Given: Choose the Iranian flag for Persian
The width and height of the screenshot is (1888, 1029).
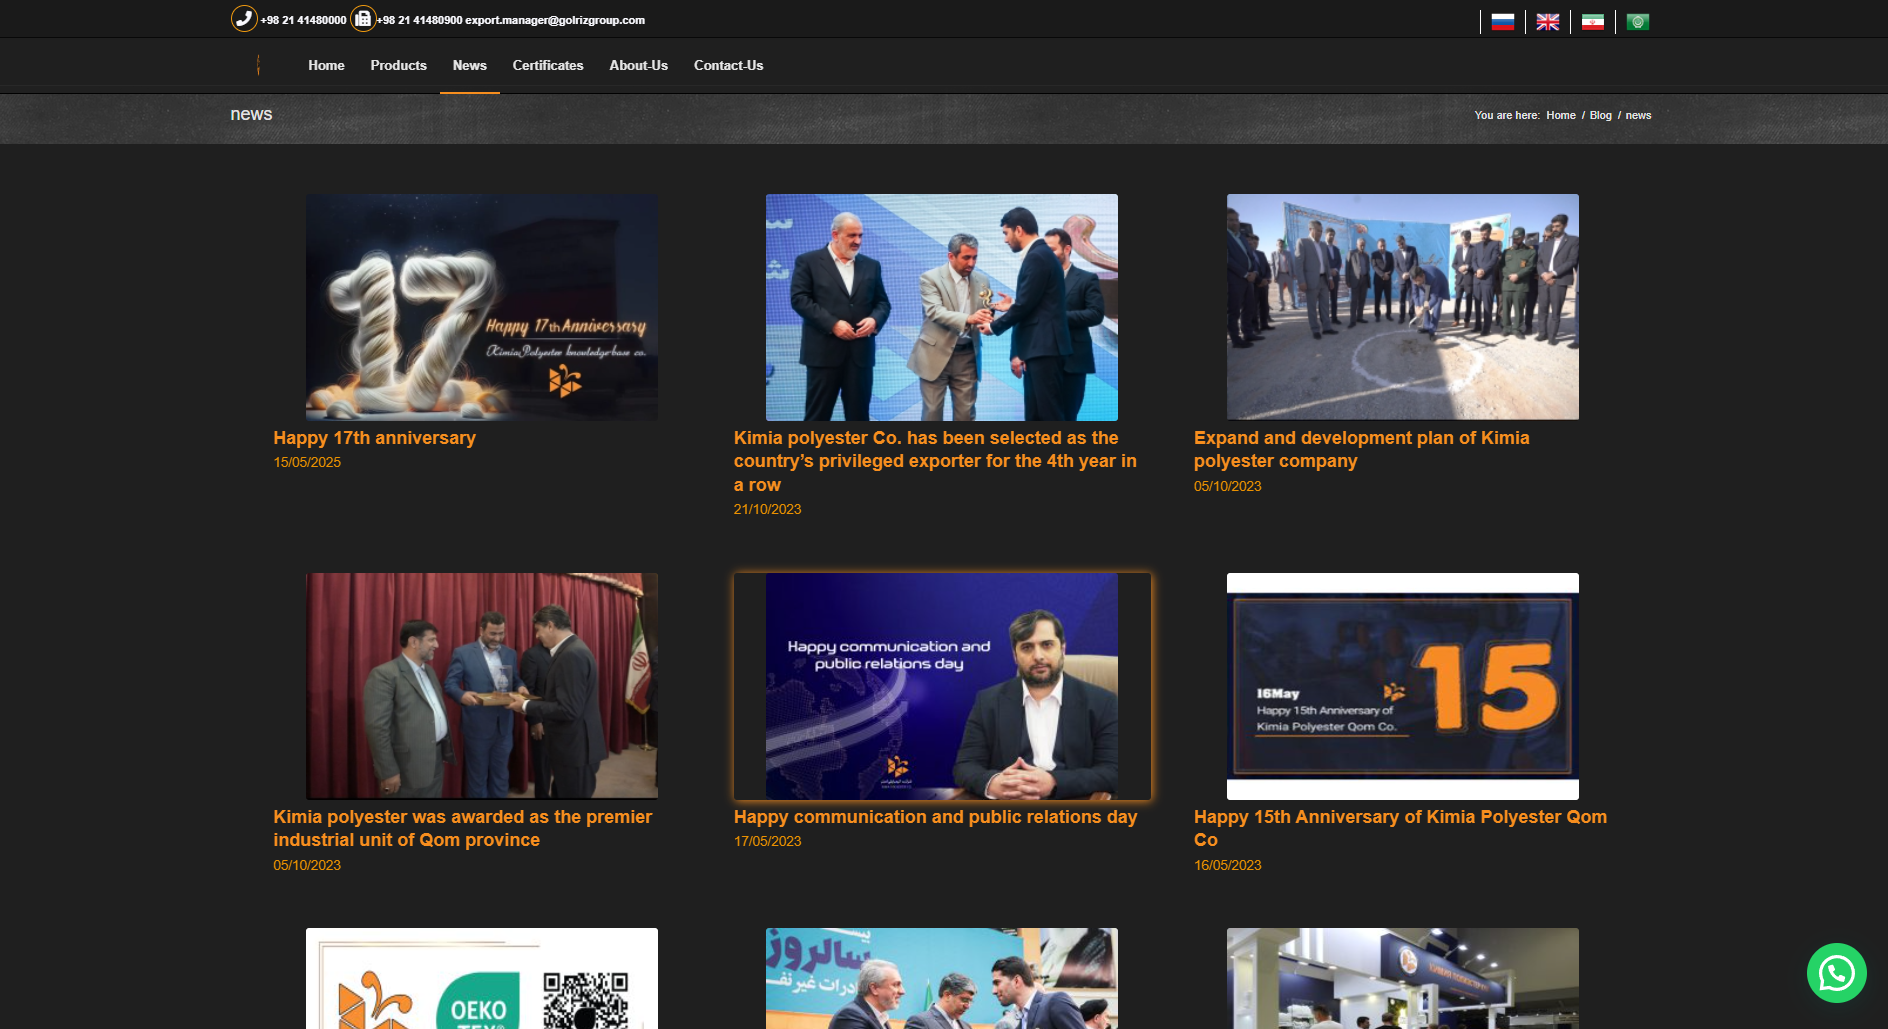Looking at the screenshot, I should pos(1592,22).
